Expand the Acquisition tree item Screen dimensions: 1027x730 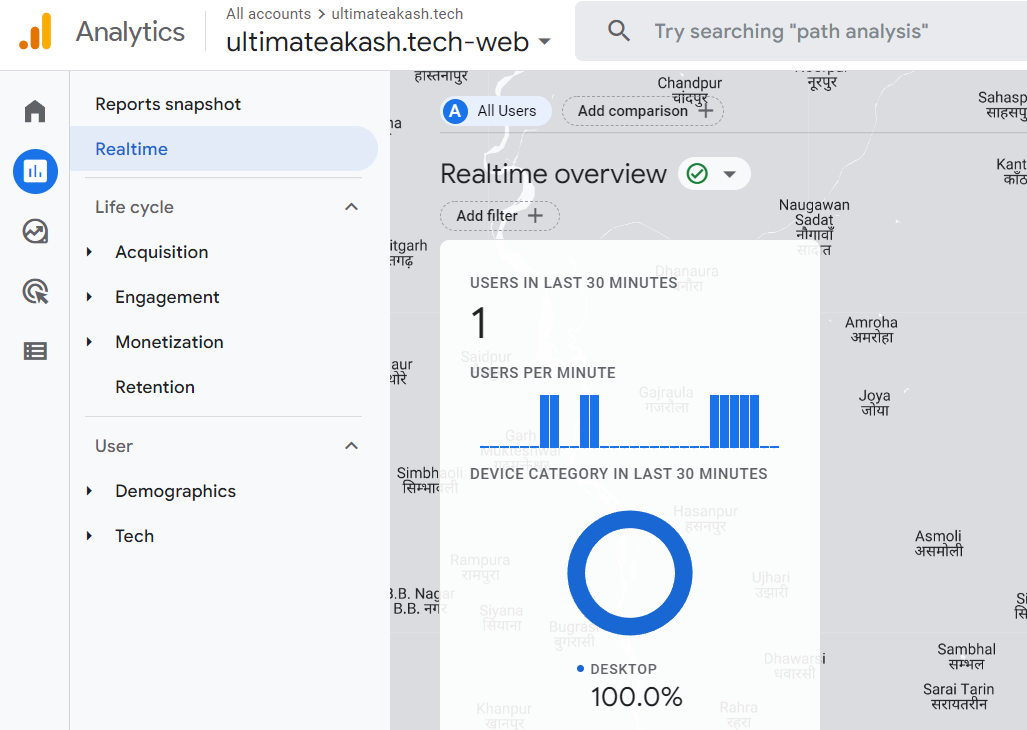pos(90,252)
